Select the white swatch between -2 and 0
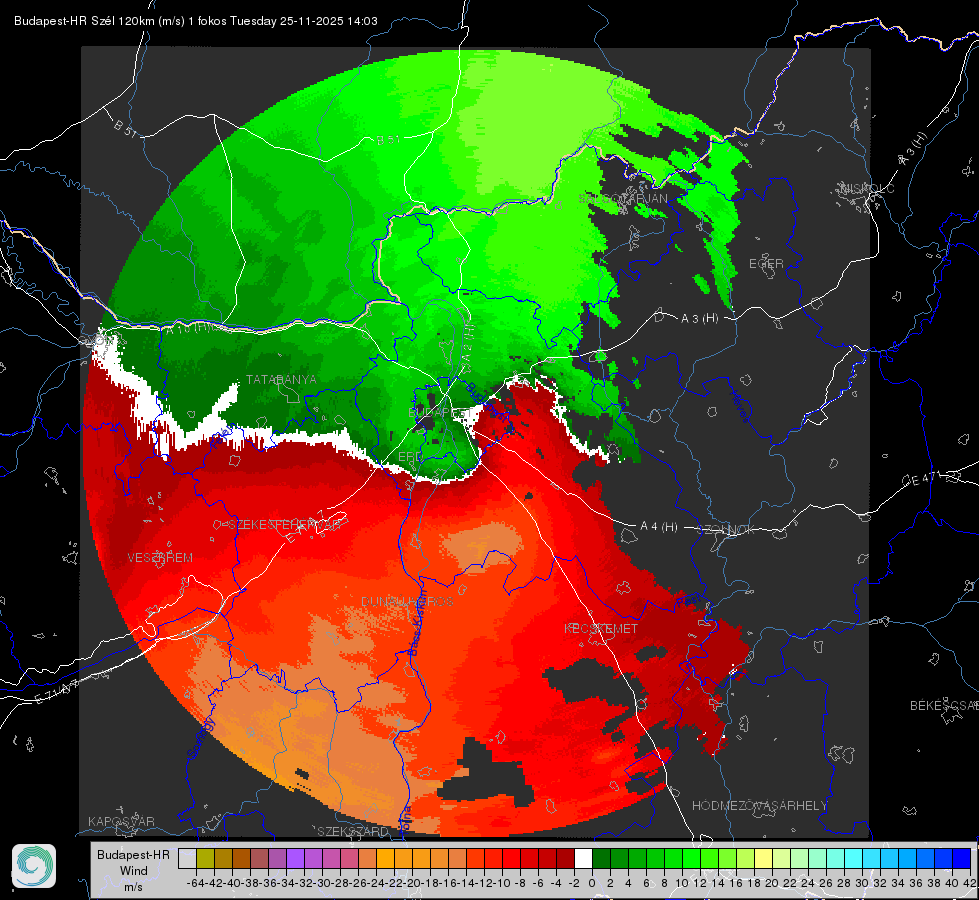Viewport: 979px width, 900px height. (583, 858)
